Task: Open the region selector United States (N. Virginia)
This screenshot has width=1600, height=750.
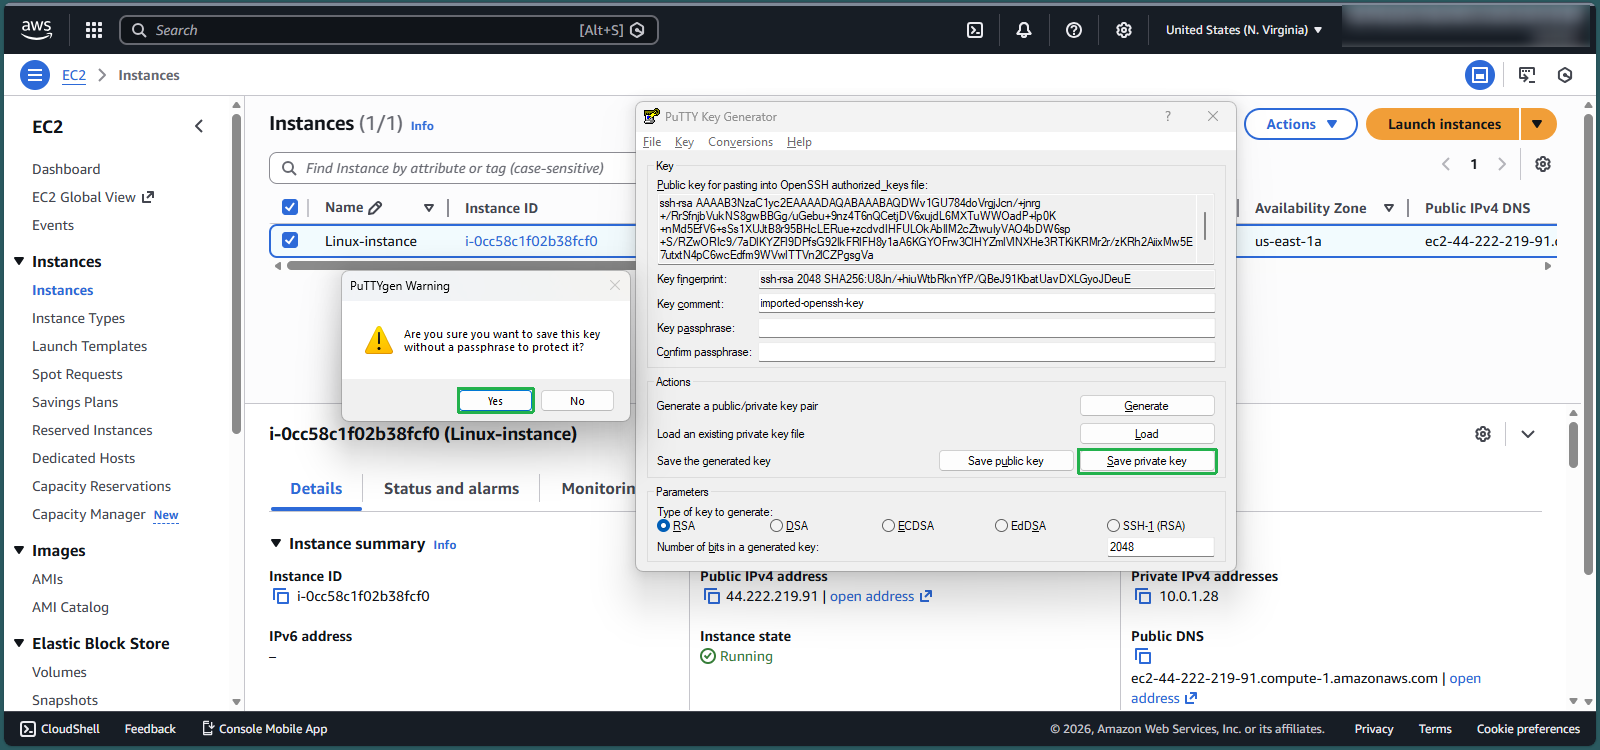Action: click(1244, 30)
